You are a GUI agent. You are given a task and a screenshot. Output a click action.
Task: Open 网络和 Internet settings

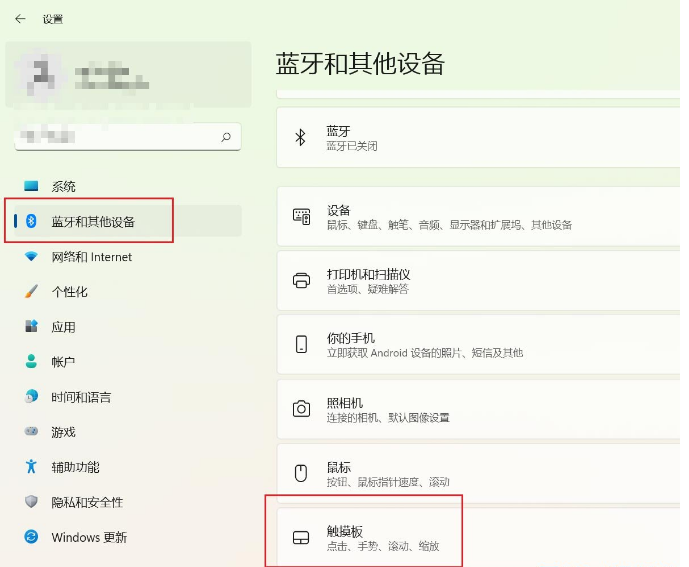point(91,257)
